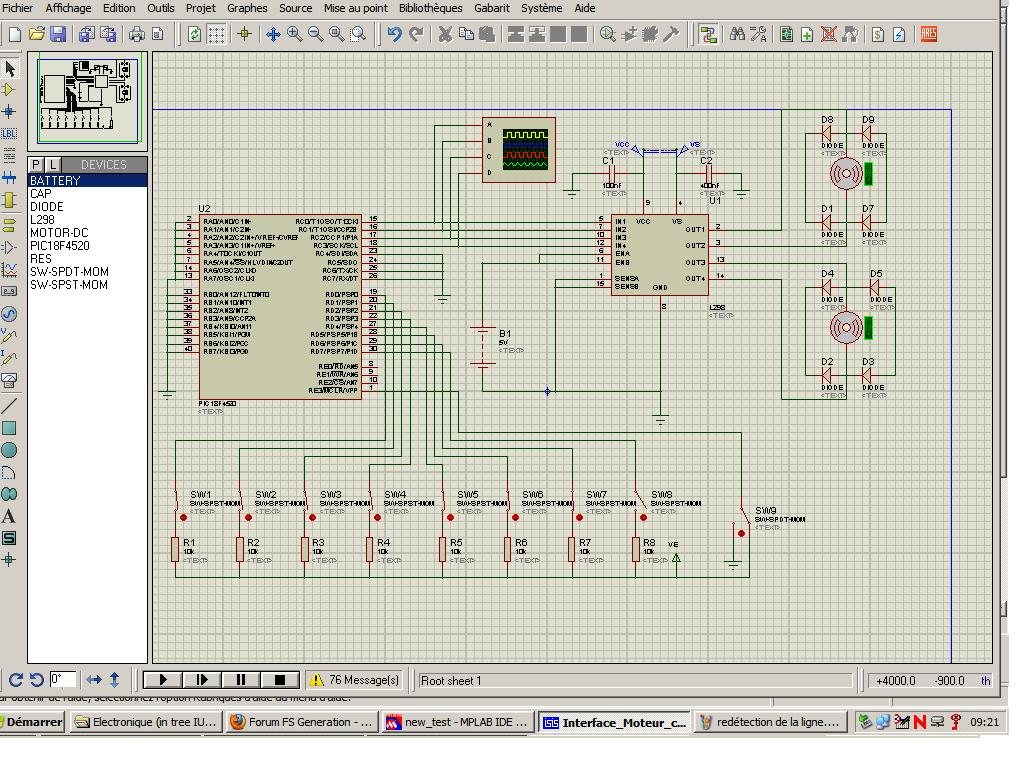The height and width of the screenshot is (768, 1024).
Task: Select the 2D text tool 'A'
Action: pos(9,516)
